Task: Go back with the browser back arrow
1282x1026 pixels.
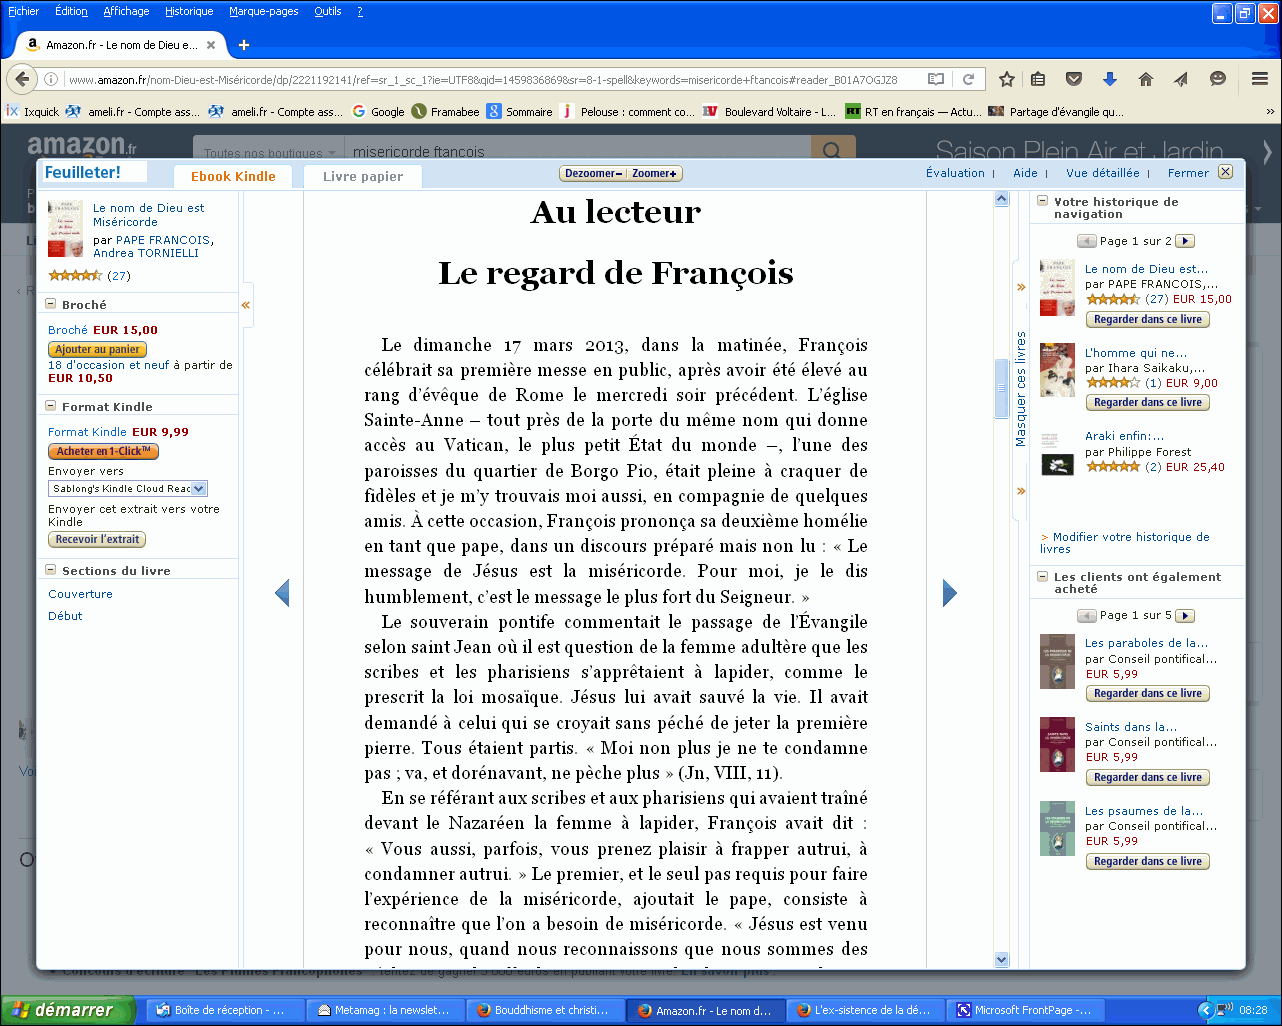Action: (x=21, y=79)
